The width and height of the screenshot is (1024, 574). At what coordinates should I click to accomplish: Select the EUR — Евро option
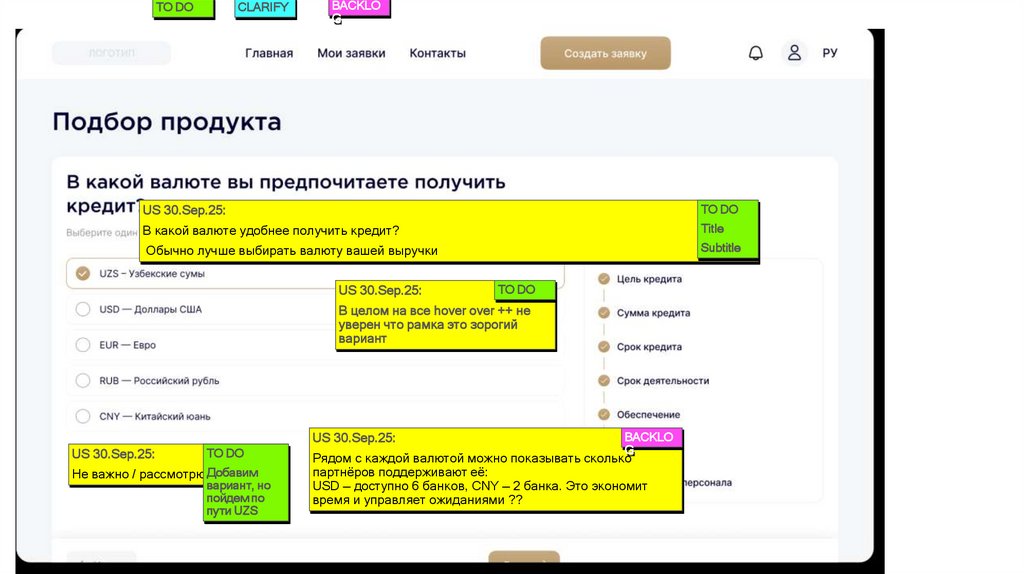coord(315,345)
